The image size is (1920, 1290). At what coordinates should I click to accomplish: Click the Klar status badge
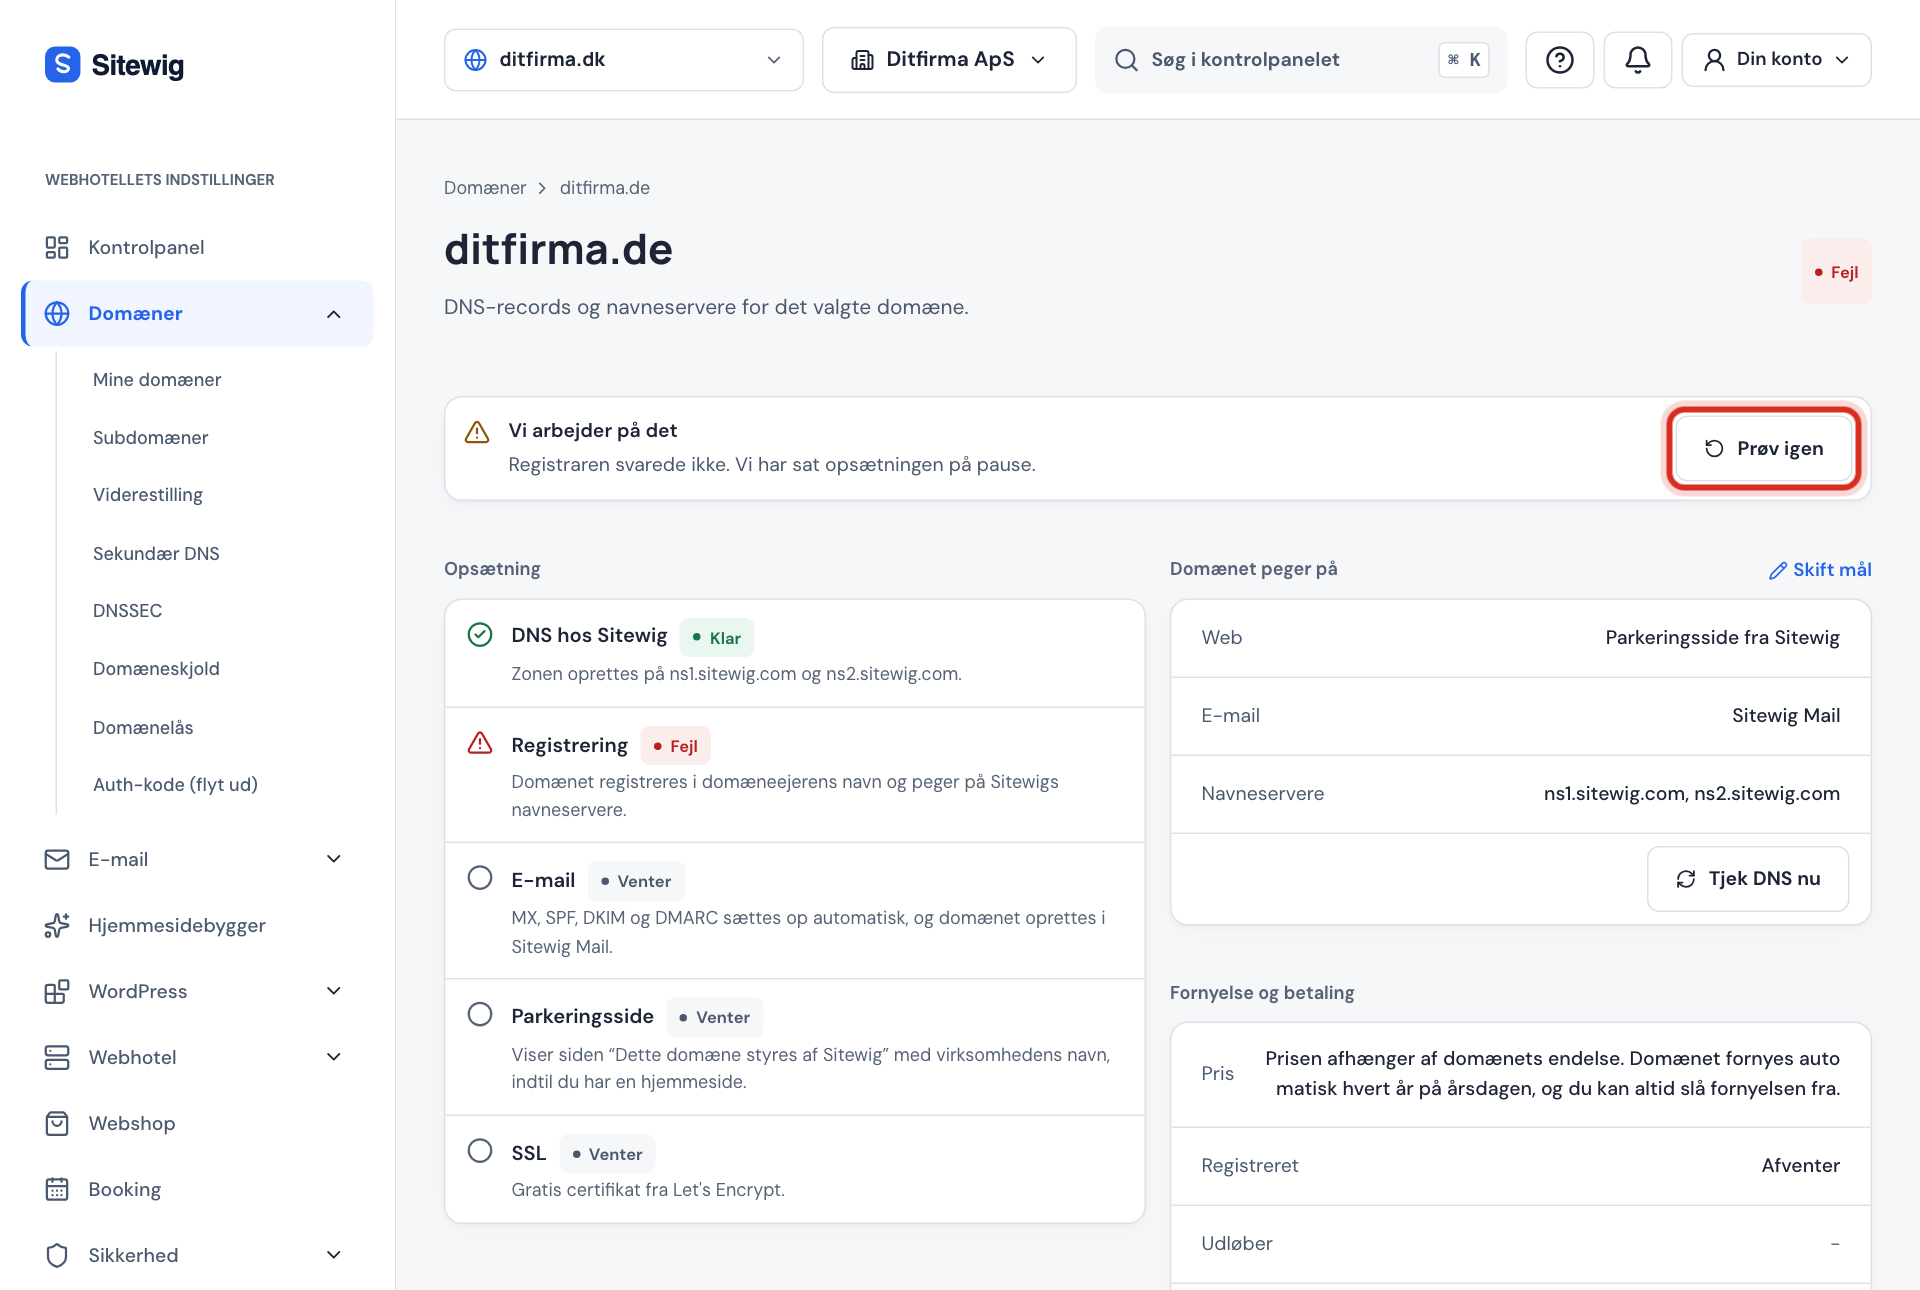click(x=717, y=638)
